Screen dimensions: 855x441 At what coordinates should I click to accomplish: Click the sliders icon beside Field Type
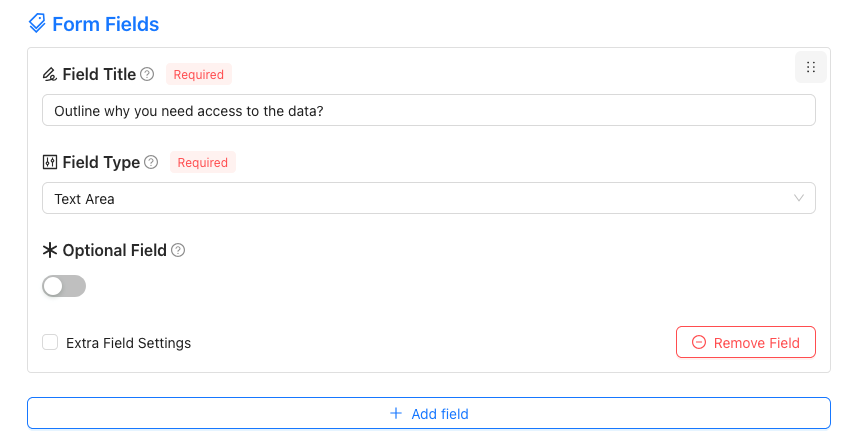pyautogui.click(x=50, y=162)
